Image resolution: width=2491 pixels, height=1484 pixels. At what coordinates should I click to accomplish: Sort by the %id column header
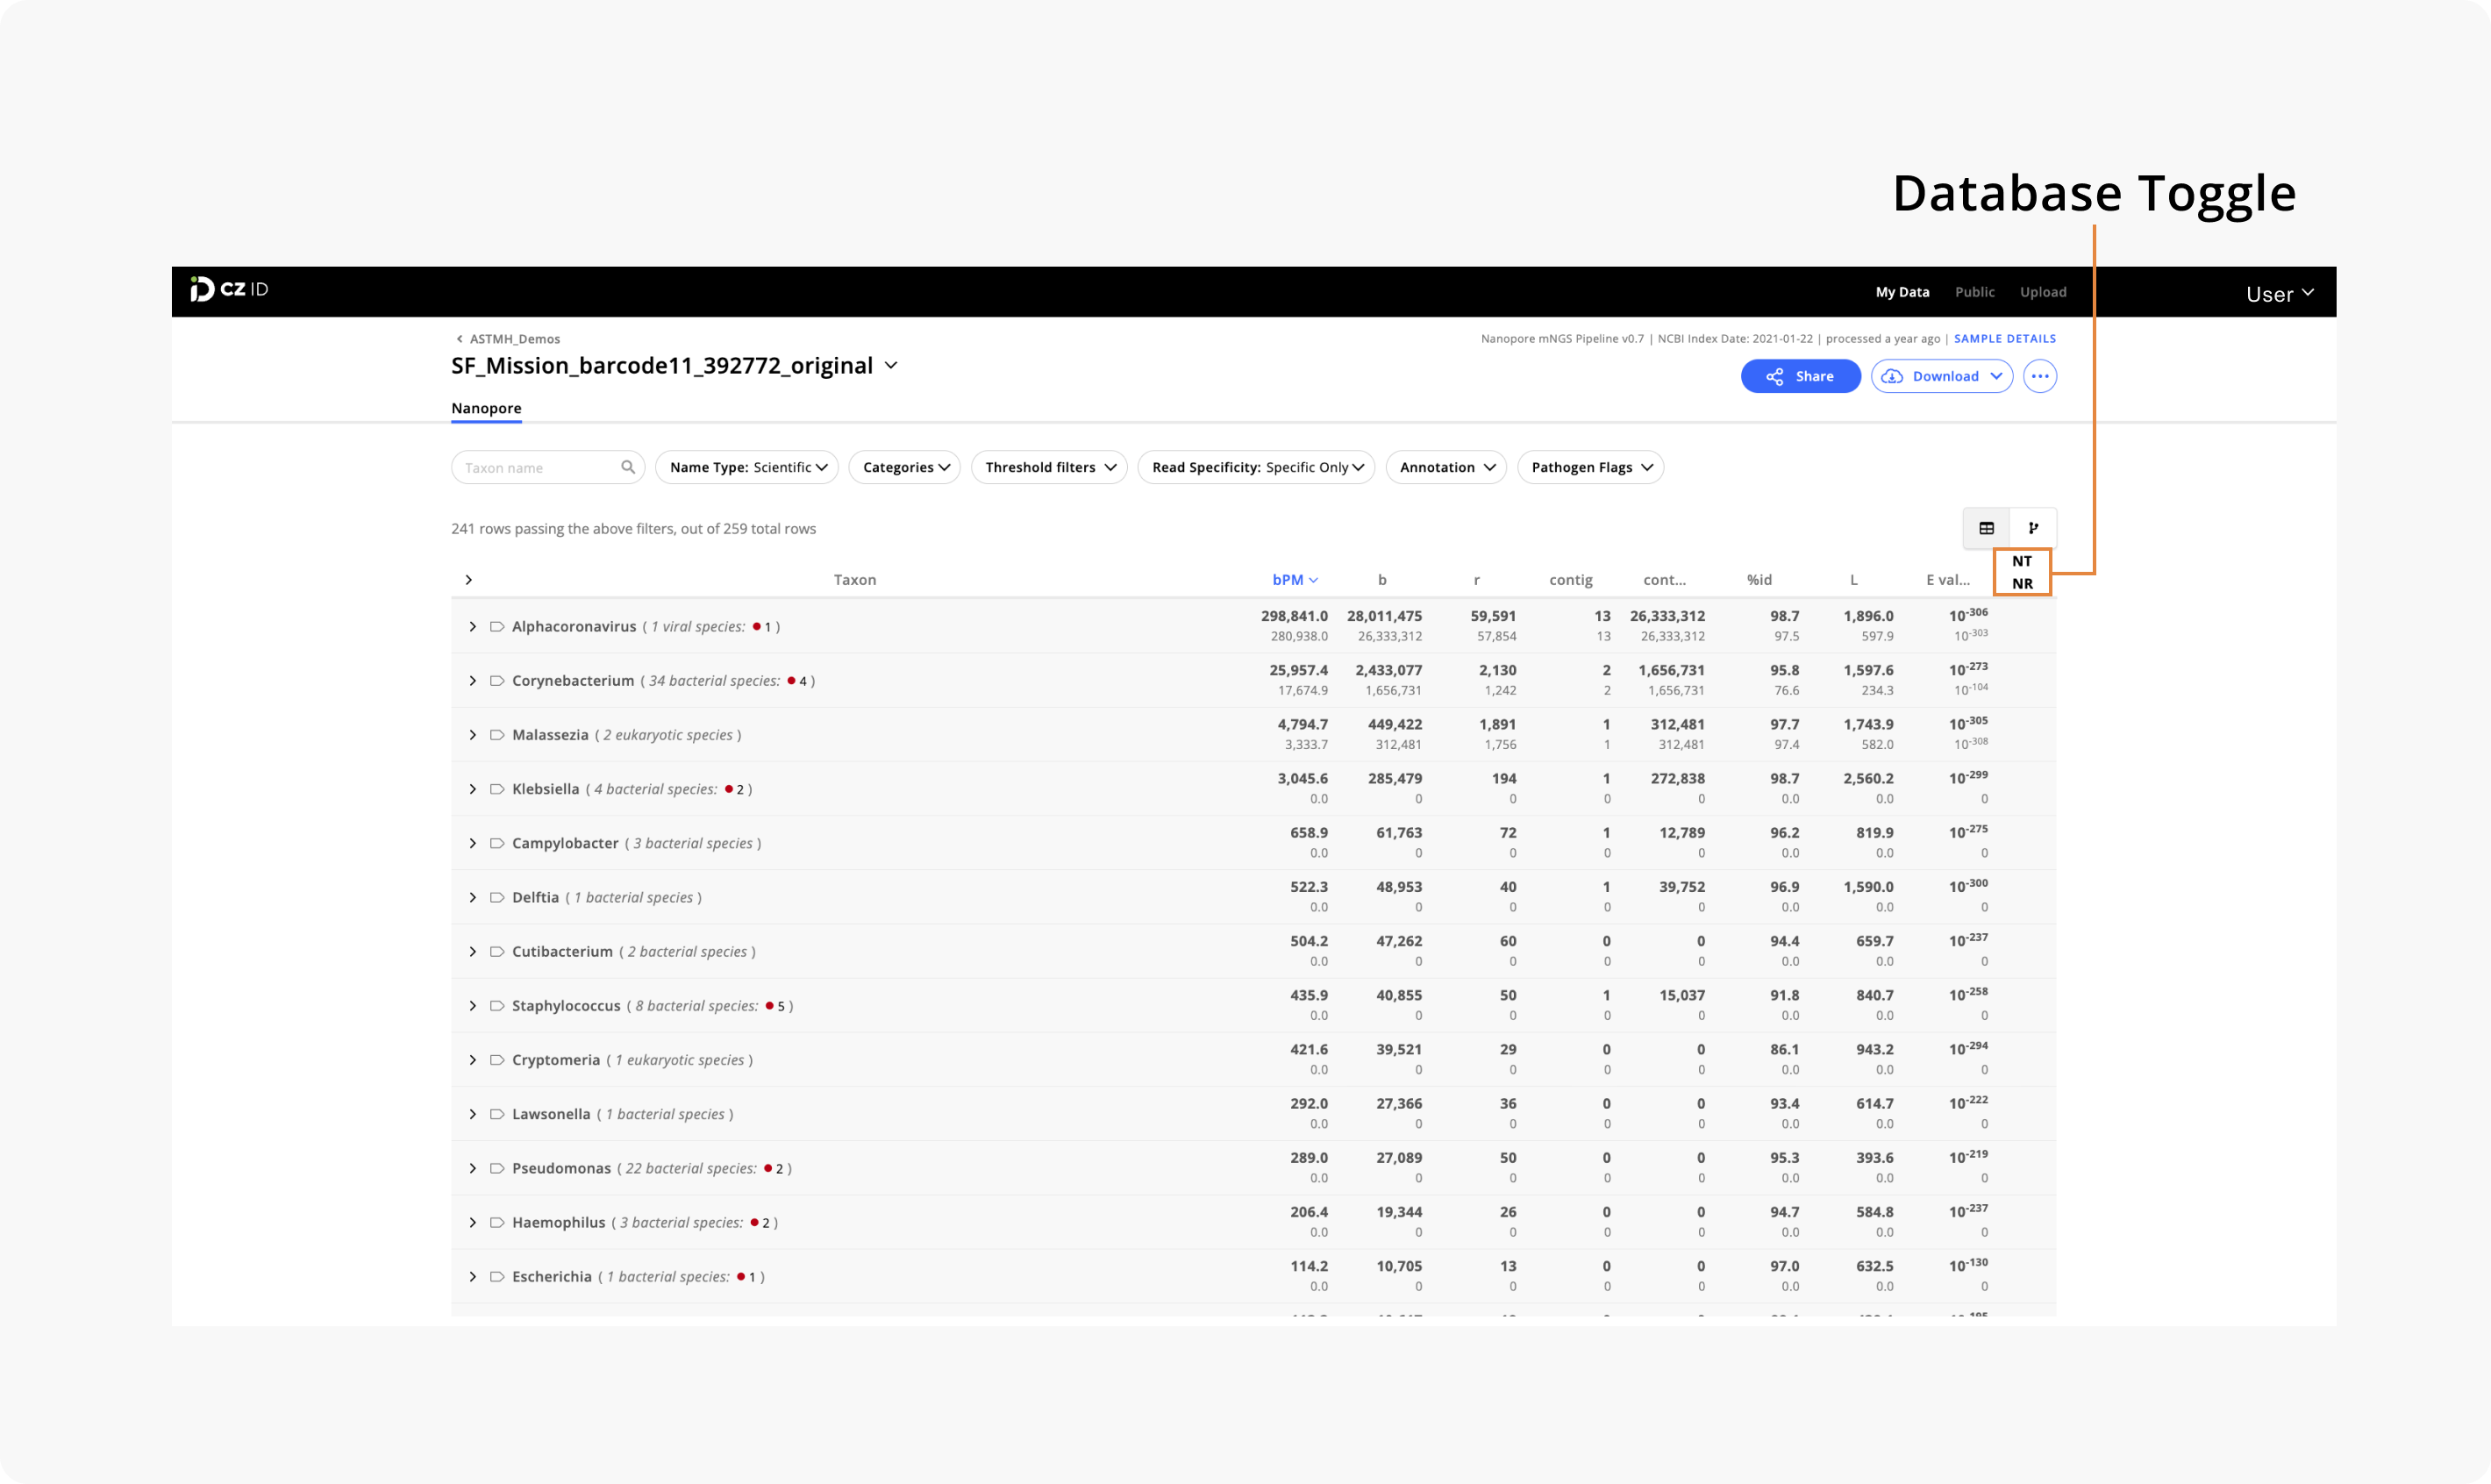coord(1759,580)
